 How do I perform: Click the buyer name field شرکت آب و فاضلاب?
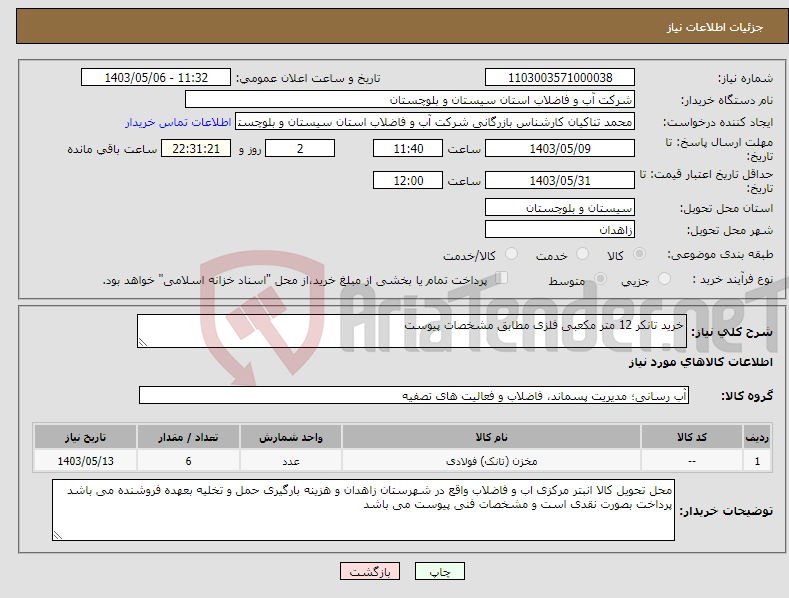(410, 100)
